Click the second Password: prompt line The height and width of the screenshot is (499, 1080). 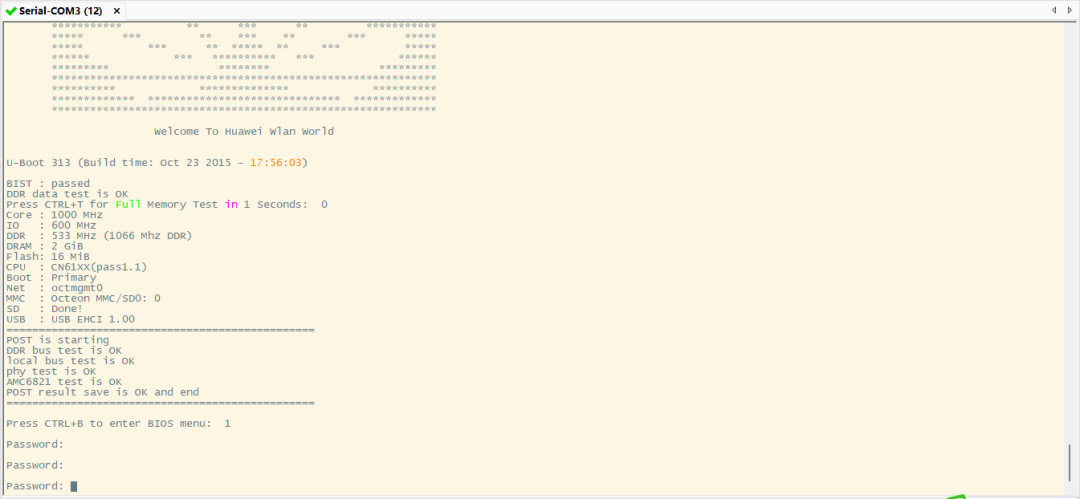[35, 465]
